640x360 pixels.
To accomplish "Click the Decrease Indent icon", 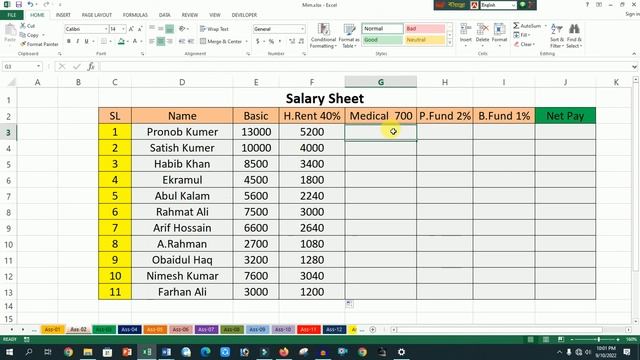I will click(182, 41).
